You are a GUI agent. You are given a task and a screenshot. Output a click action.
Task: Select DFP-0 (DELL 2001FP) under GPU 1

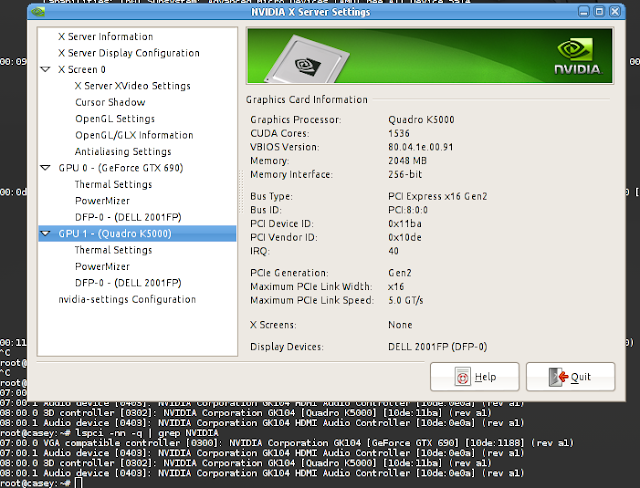pos(128,283)
